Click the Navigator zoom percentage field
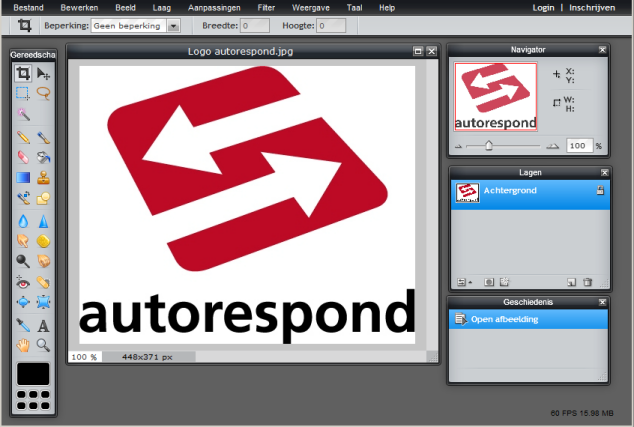 point(579,146)
